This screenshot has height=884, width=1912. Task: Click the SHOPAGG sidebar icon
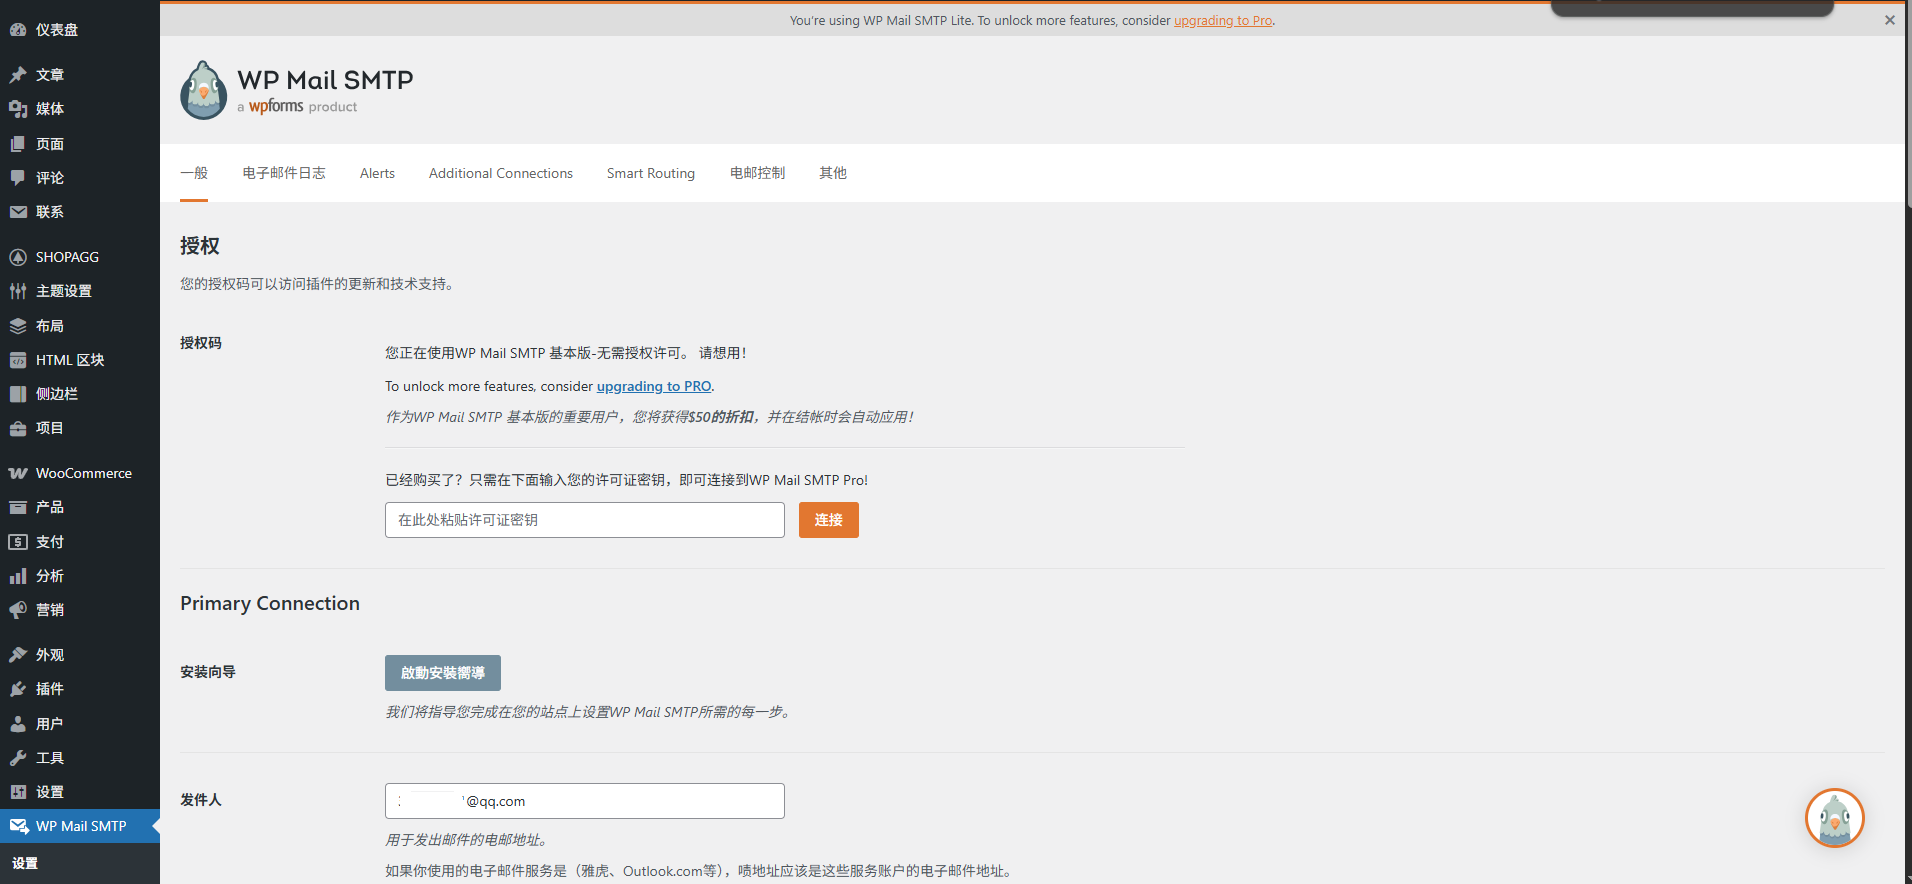[18, 257]
